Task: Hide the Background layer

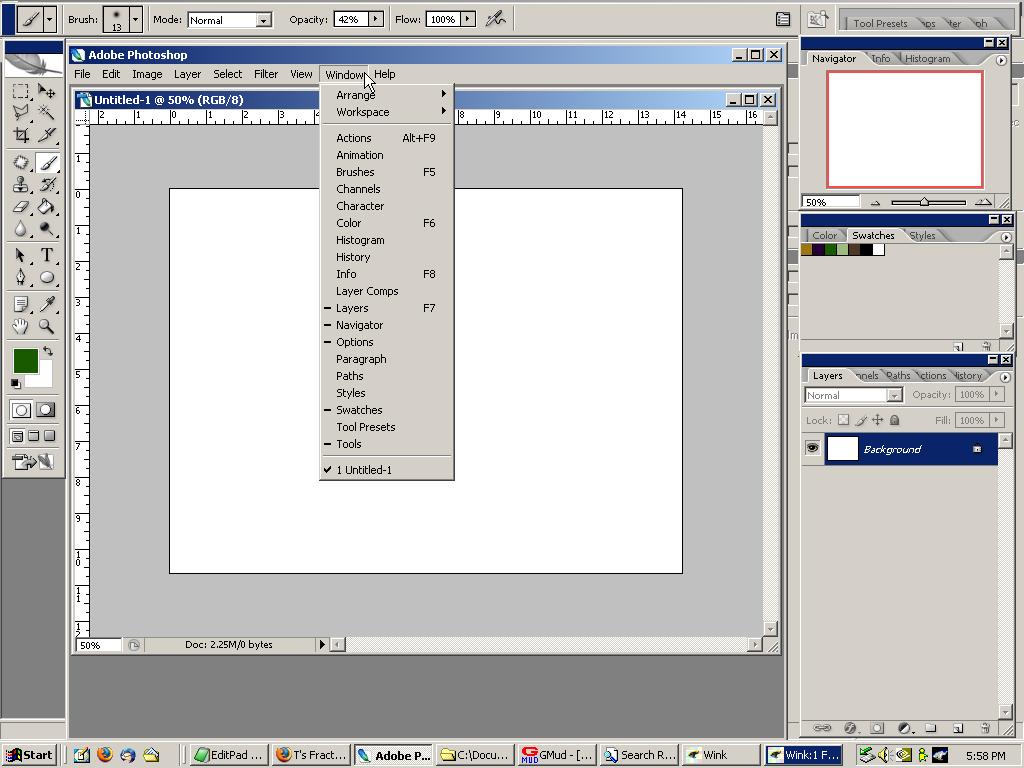Action: [812, 448]
